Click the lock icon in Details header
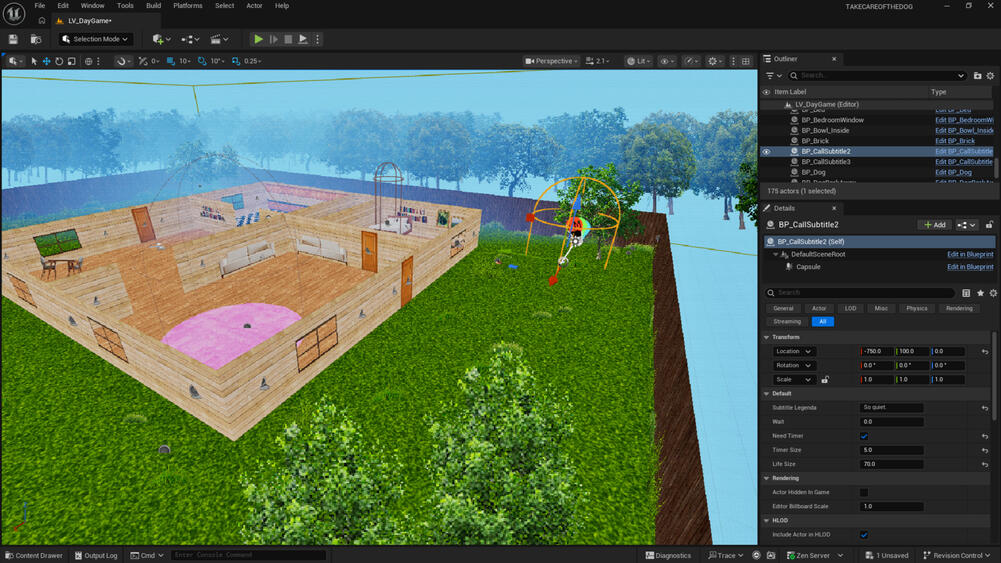This screenshot has height=563, width=1001. tap(989, 225)
